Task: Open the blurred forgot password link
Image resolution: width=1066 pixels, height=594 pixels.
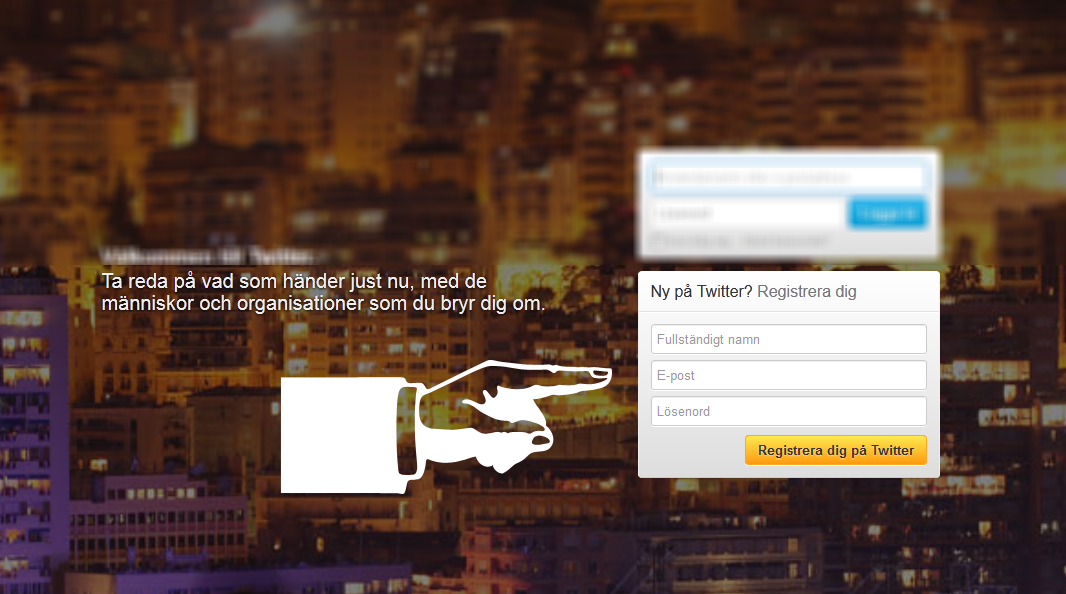Action: [x=785, y=241]
